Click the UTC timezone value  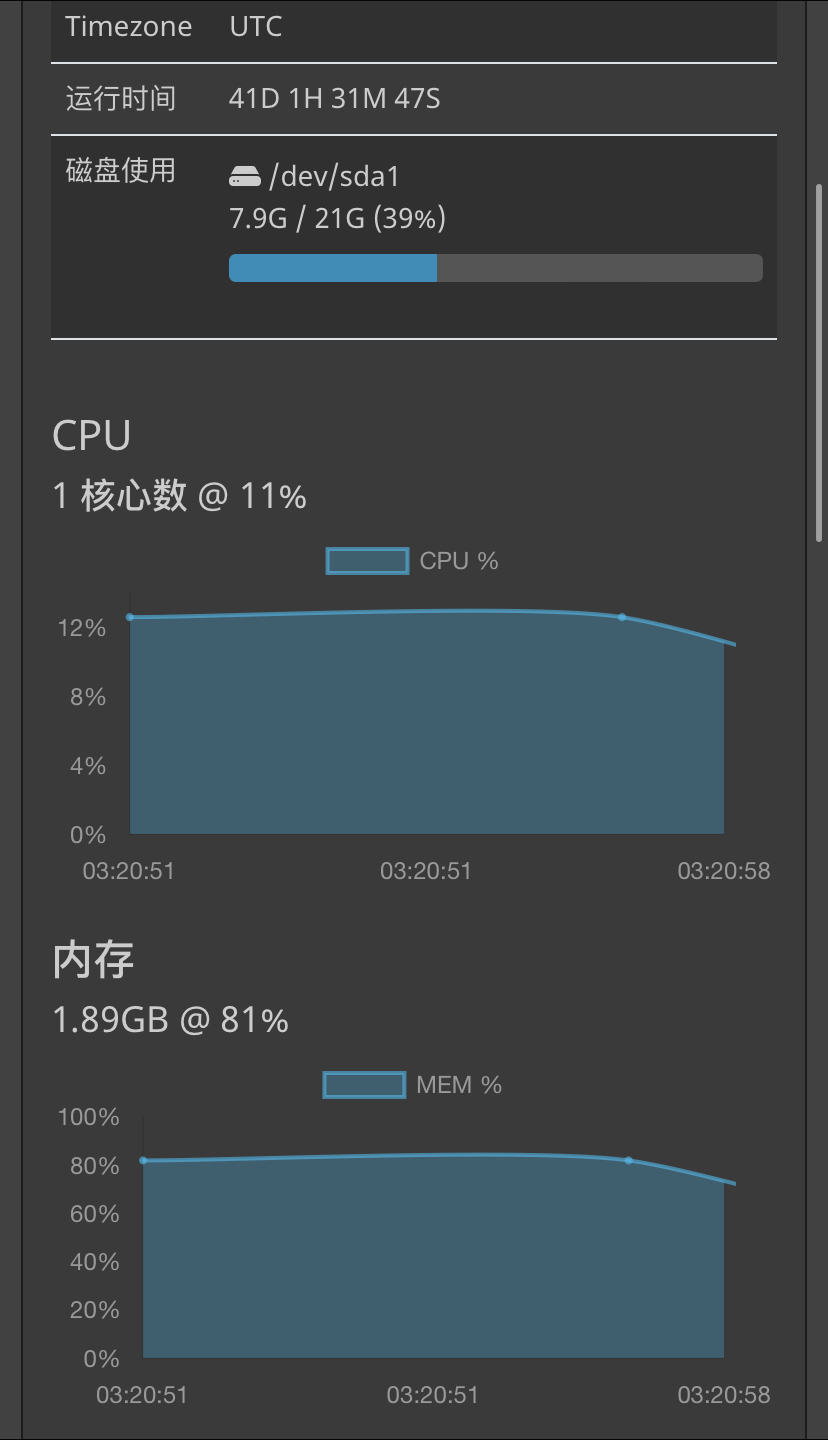tap(256, 26)
